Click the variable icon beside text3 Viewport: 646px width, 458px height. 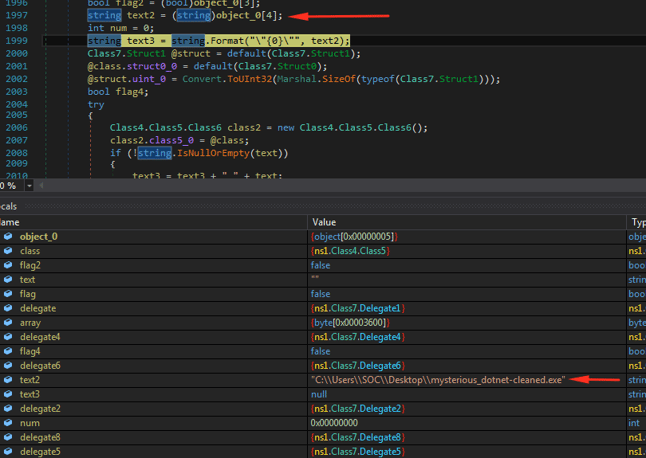point(8,394)
